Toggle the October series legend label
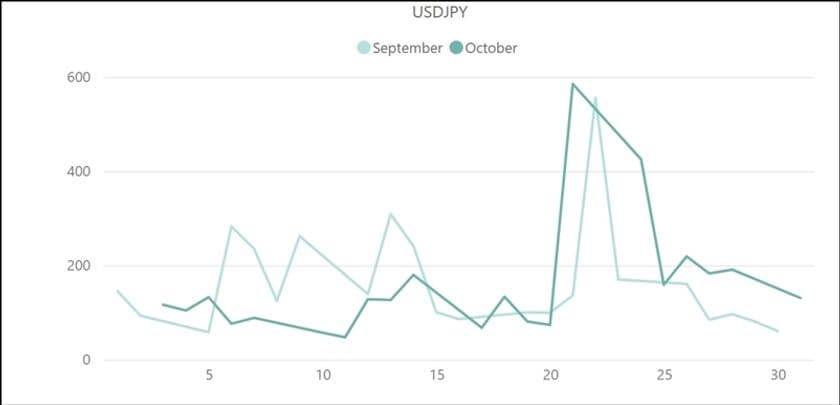The height and width of the screenshot is (405, 840). point(491,48)
